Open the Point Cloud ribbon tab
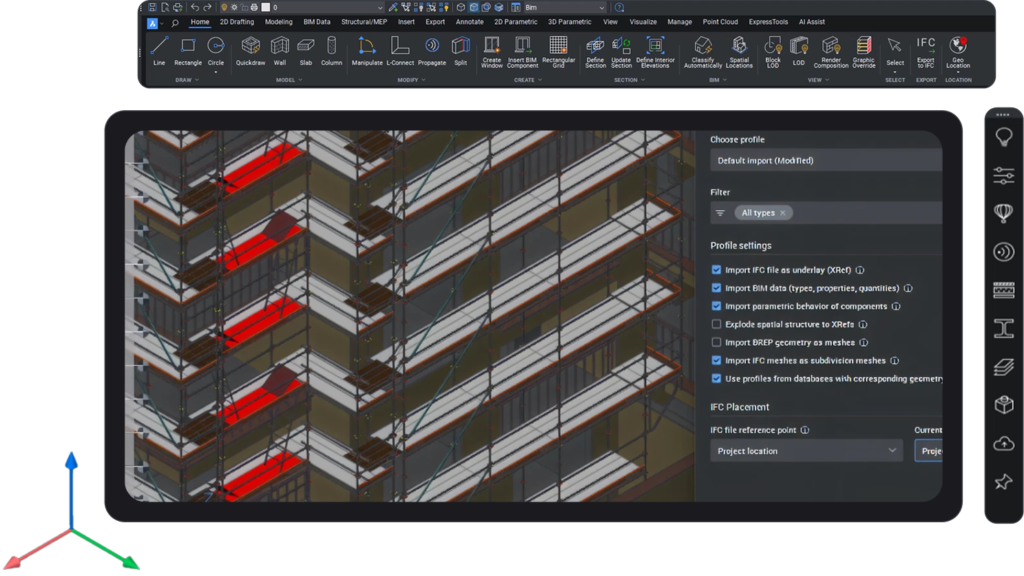The height and width of the screenshot is (576, 1024). (x=722, y=21)
